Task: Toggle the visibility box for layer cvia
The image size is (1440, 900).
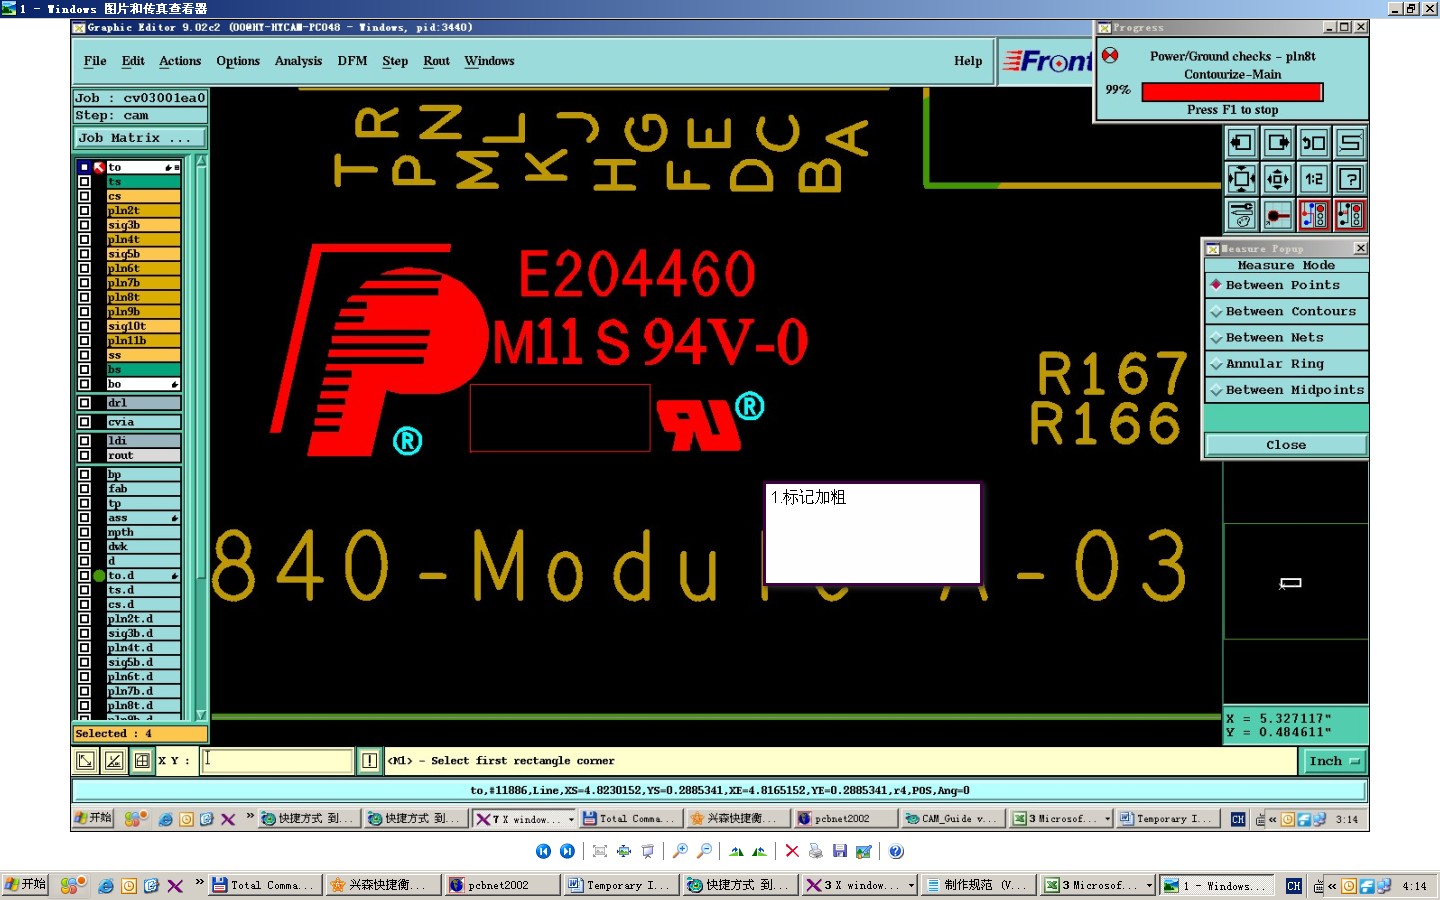Action: (85, 422)
